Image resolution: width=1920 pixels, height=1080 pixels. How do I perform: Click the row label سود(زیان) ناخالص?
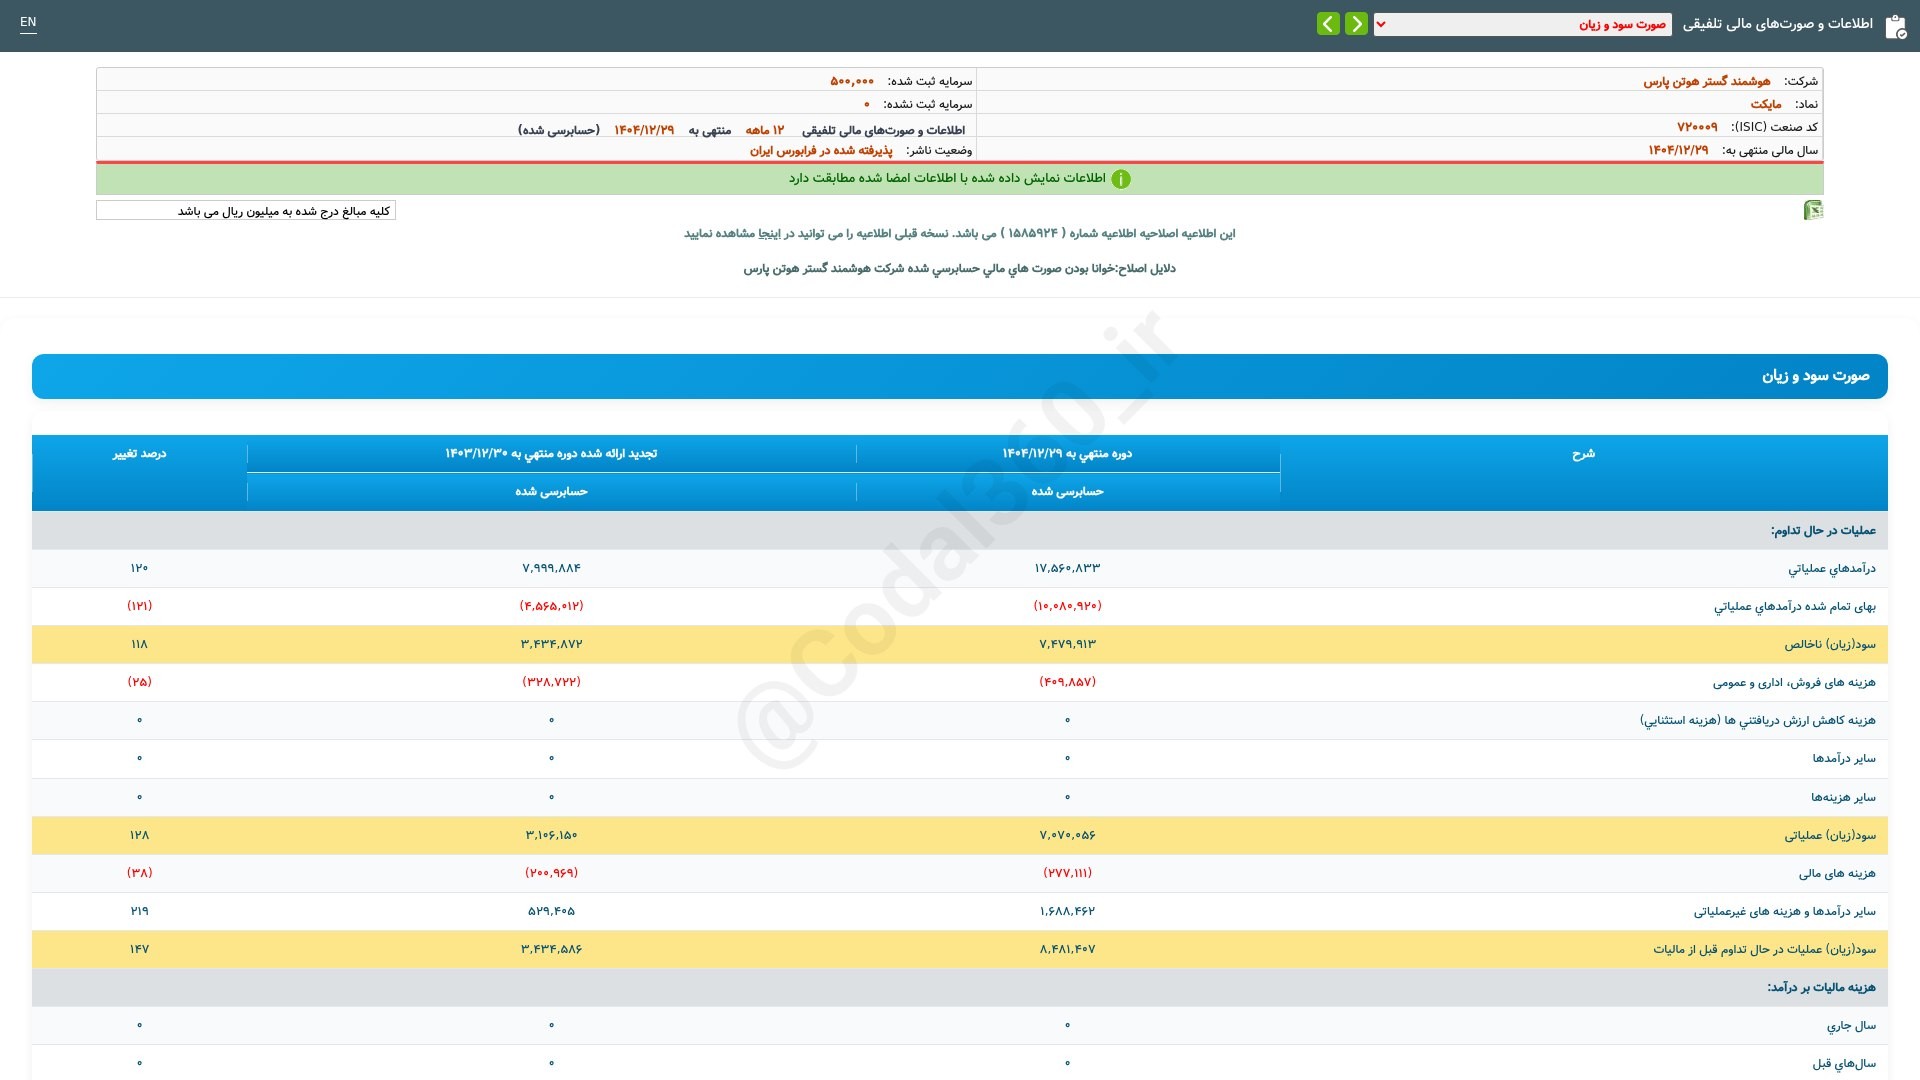tap(1830, 645)
